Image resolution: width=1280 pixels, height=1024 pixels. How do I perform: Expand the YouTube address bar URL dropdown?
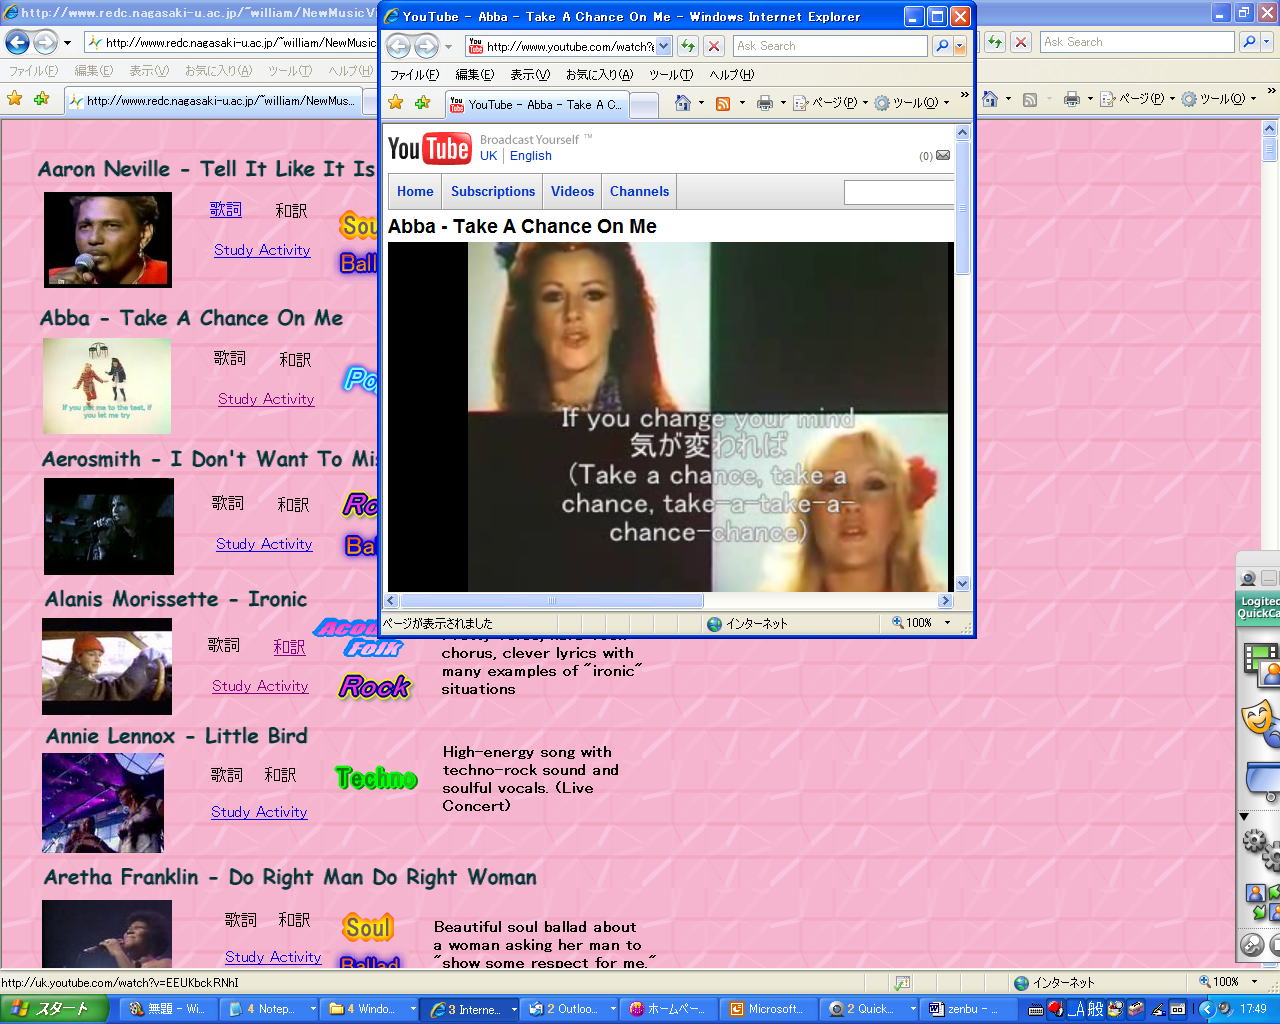663,46
